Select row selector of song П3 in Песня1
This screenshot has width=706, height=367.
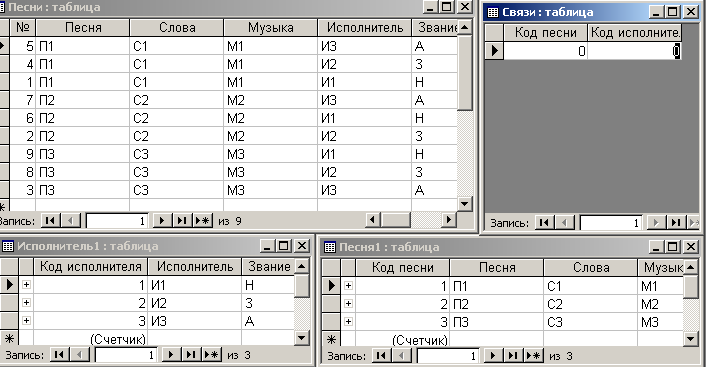click(x=331, y=322)
